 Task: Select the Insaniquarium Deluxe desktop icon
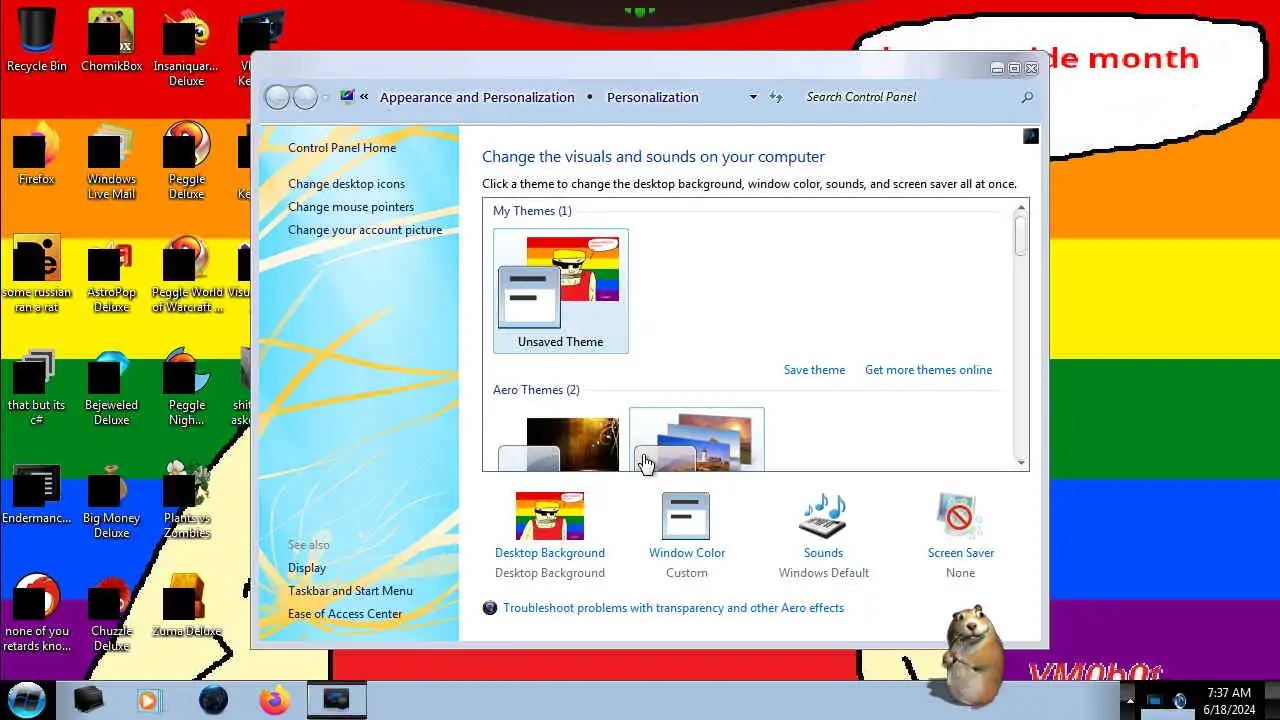point(186,48)
